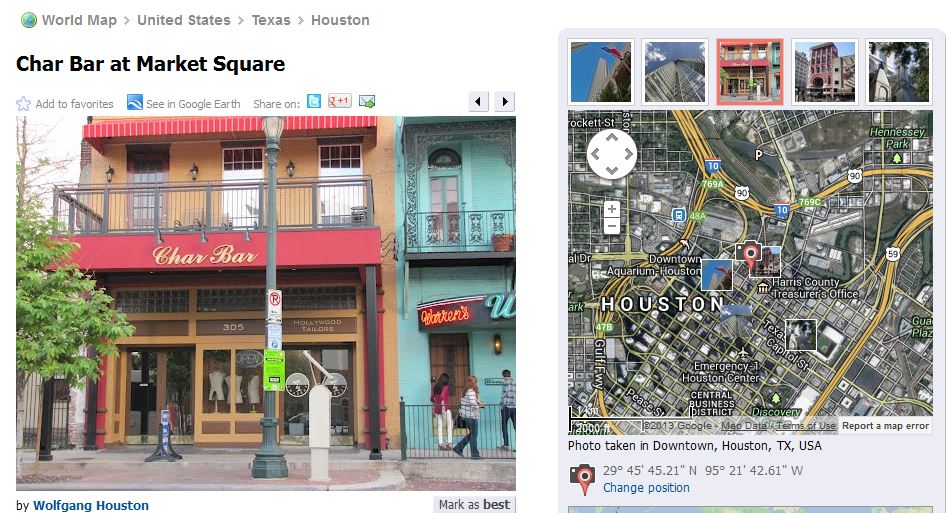Click the Hennessey Park tree icon
The height and width of the screenshot is (513, 951).
pos(897,158)
